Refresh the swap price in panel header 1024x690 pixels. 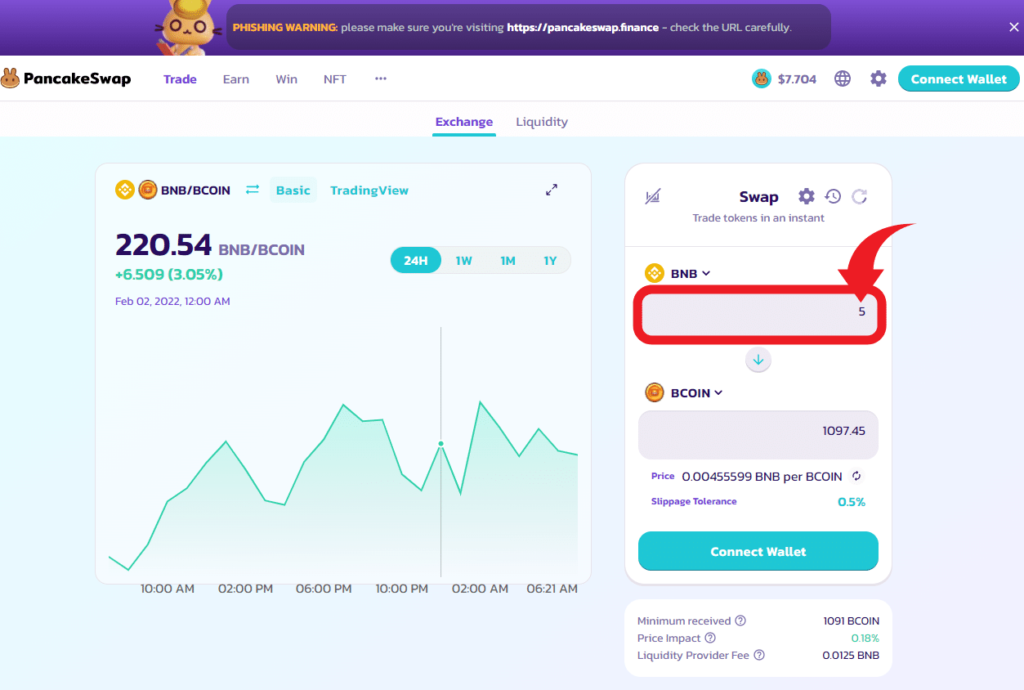point(859,196)
